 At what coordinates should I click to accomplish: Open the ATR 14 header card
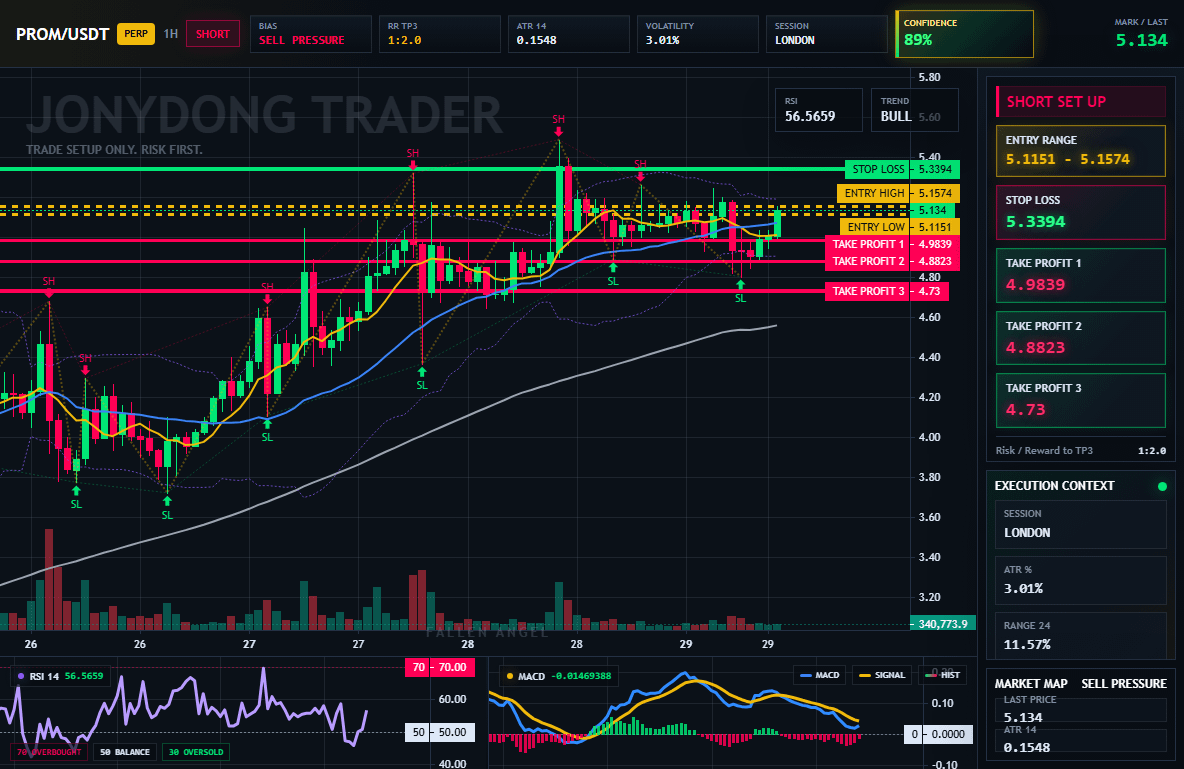tap(569, 34)
